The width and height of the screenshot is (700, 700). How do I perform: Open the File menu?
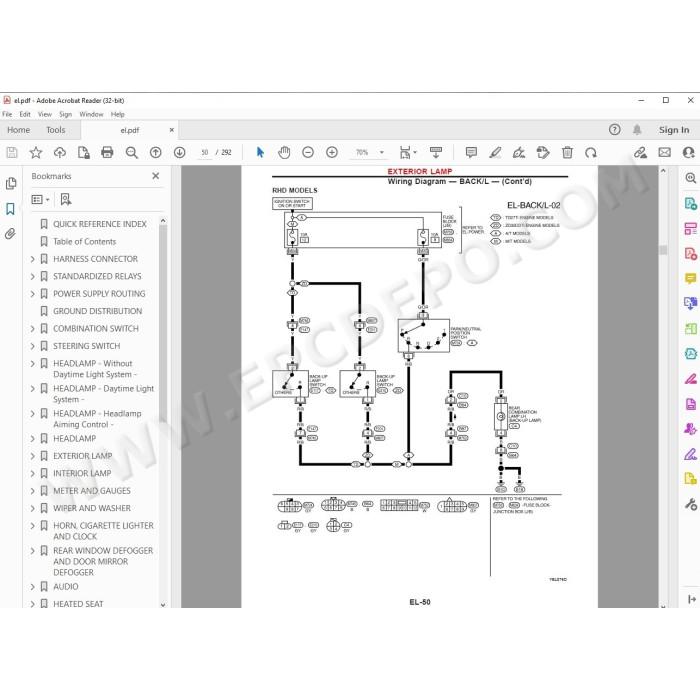tap(7, 114)
